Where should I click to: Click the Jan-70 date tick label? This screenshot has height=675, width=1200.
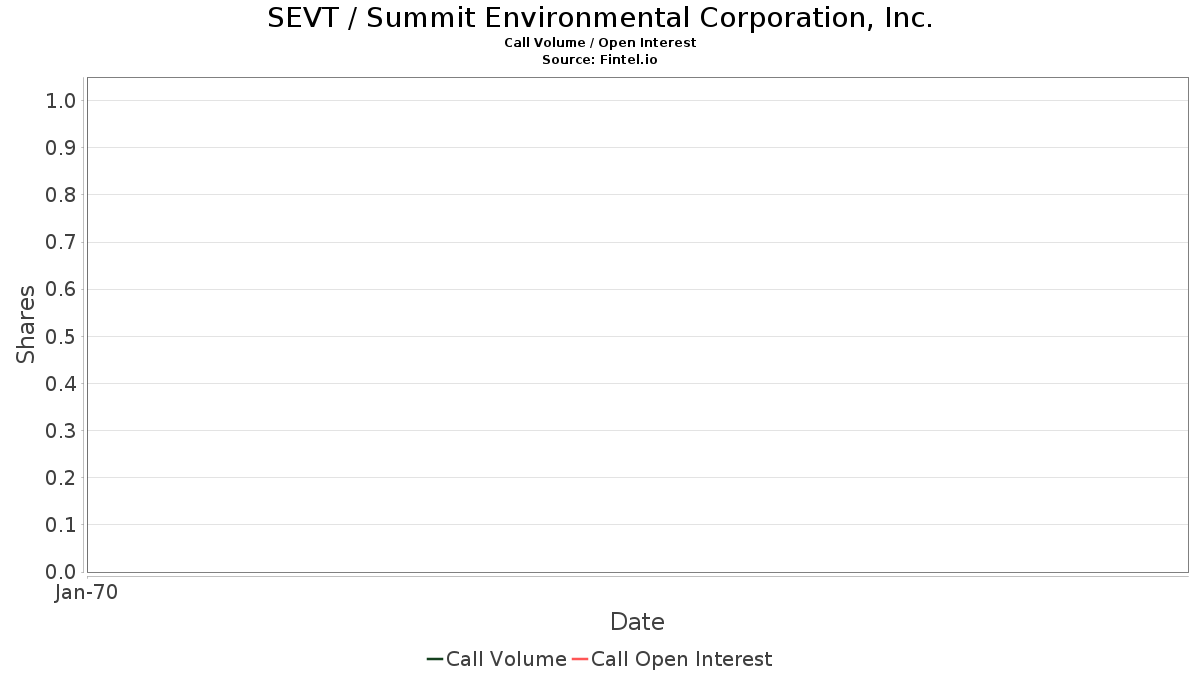pos(87,593)
